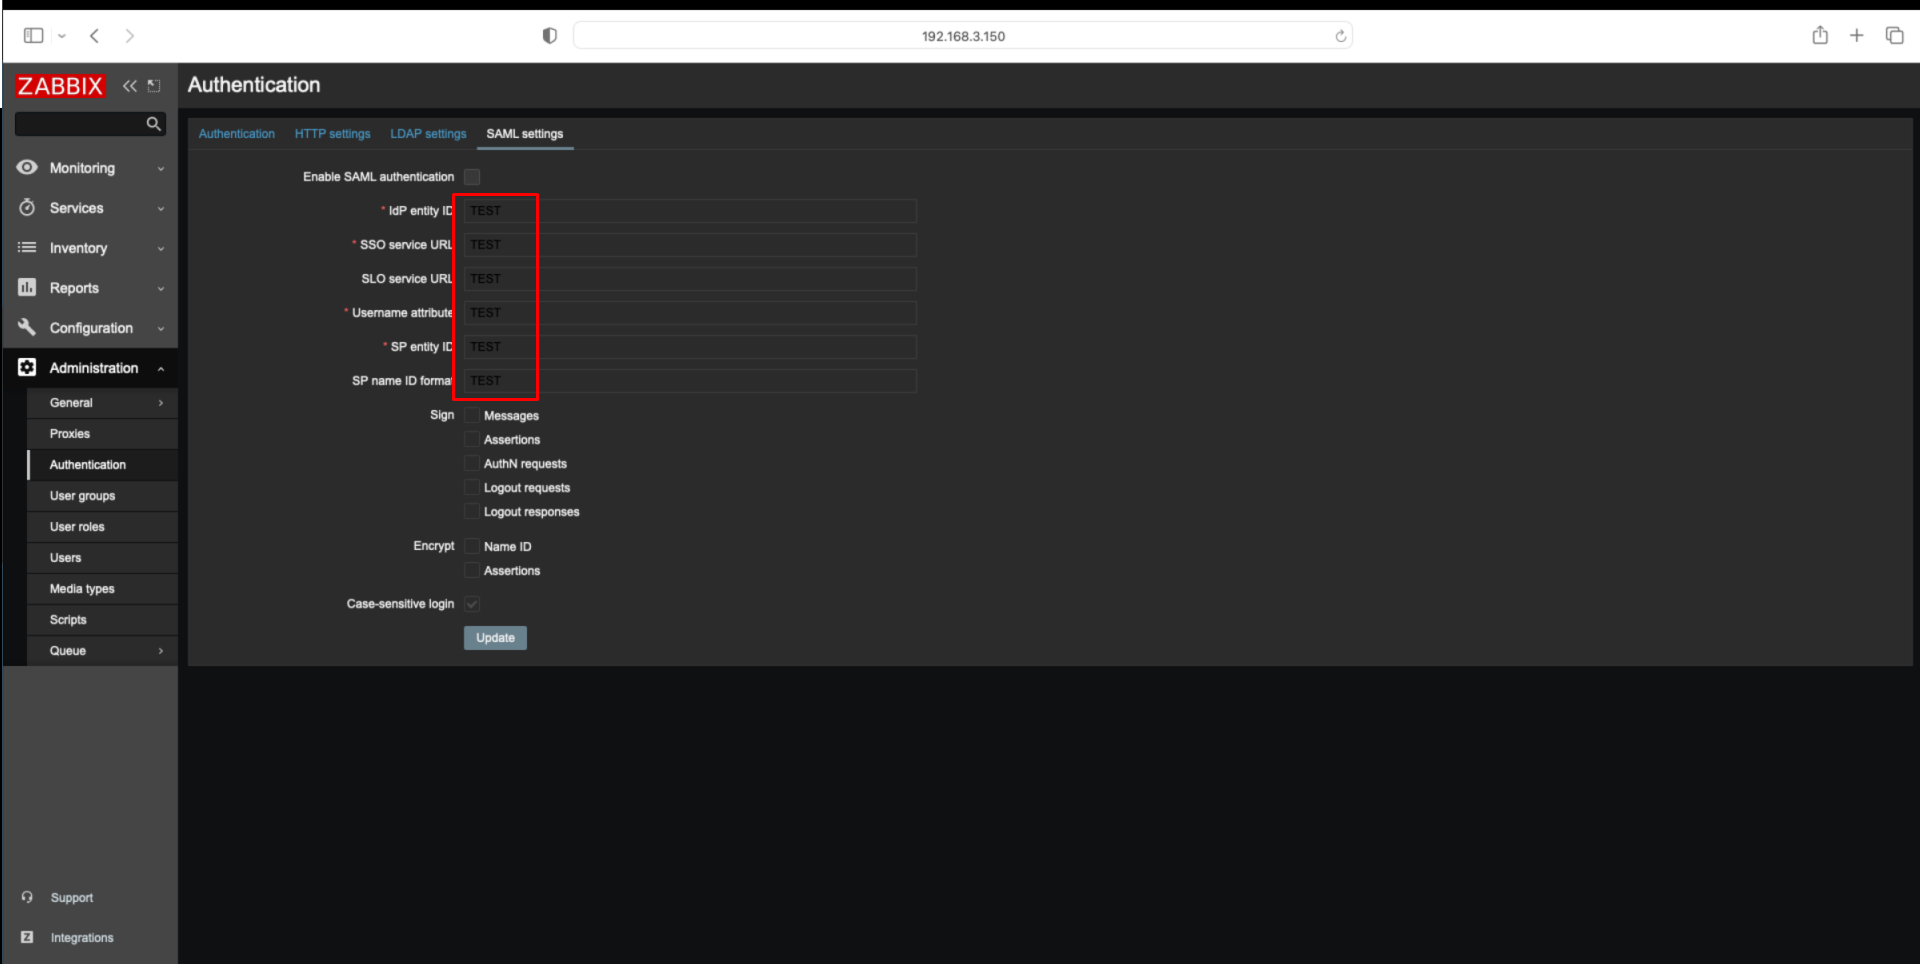
Task: Click the Monitoring eye icon
Action: click(27, 167)
